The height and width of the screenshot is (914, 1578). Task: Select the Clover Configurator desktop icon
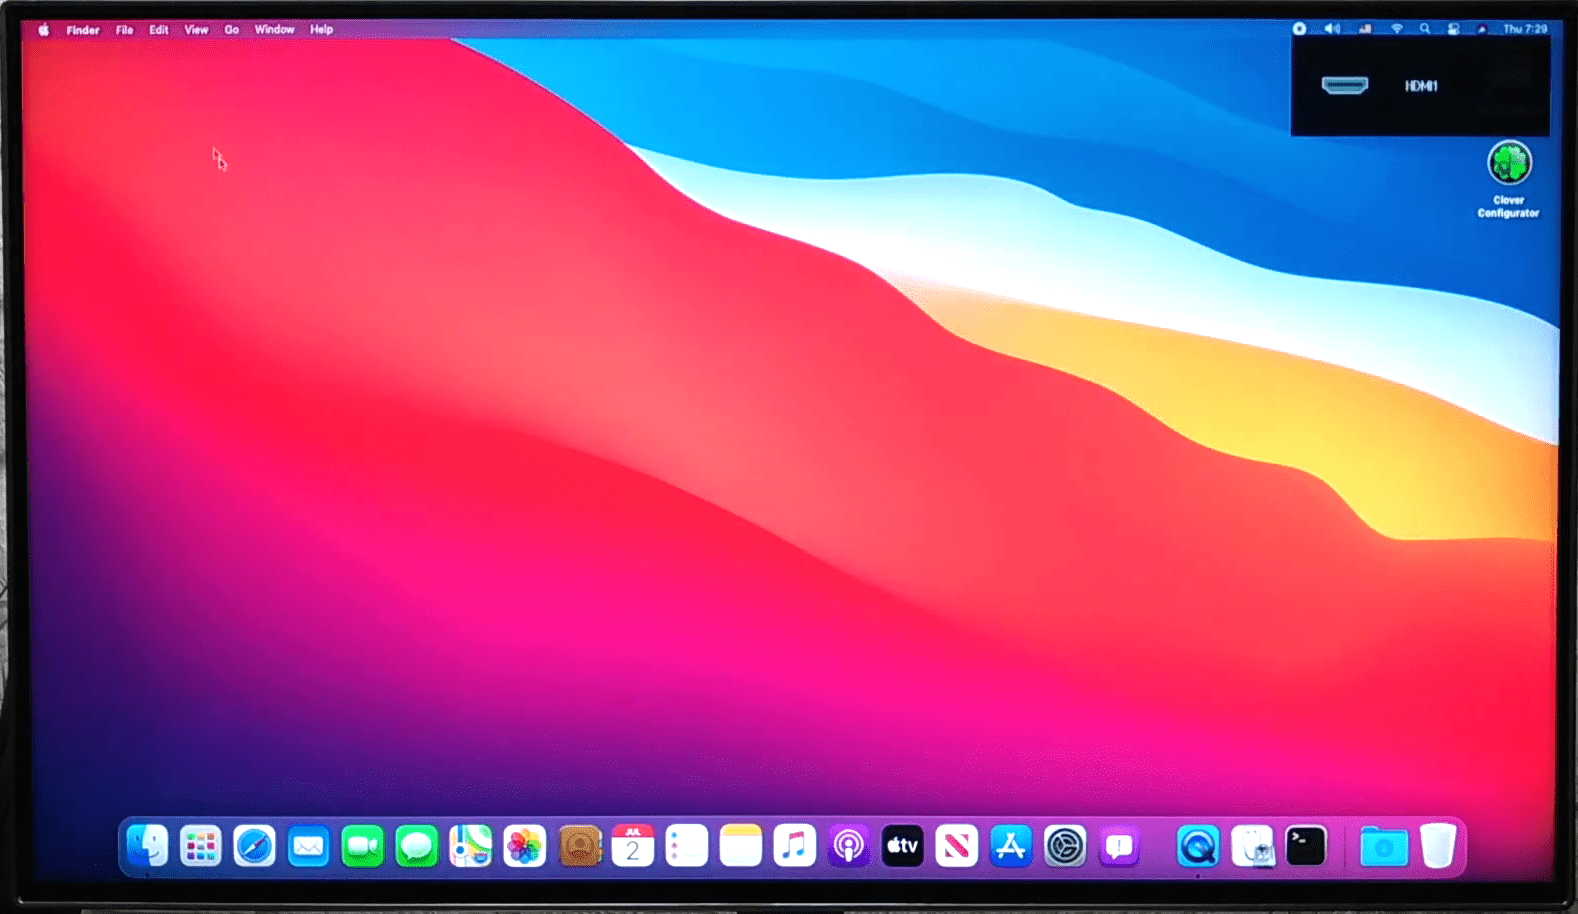[1509, 180]
